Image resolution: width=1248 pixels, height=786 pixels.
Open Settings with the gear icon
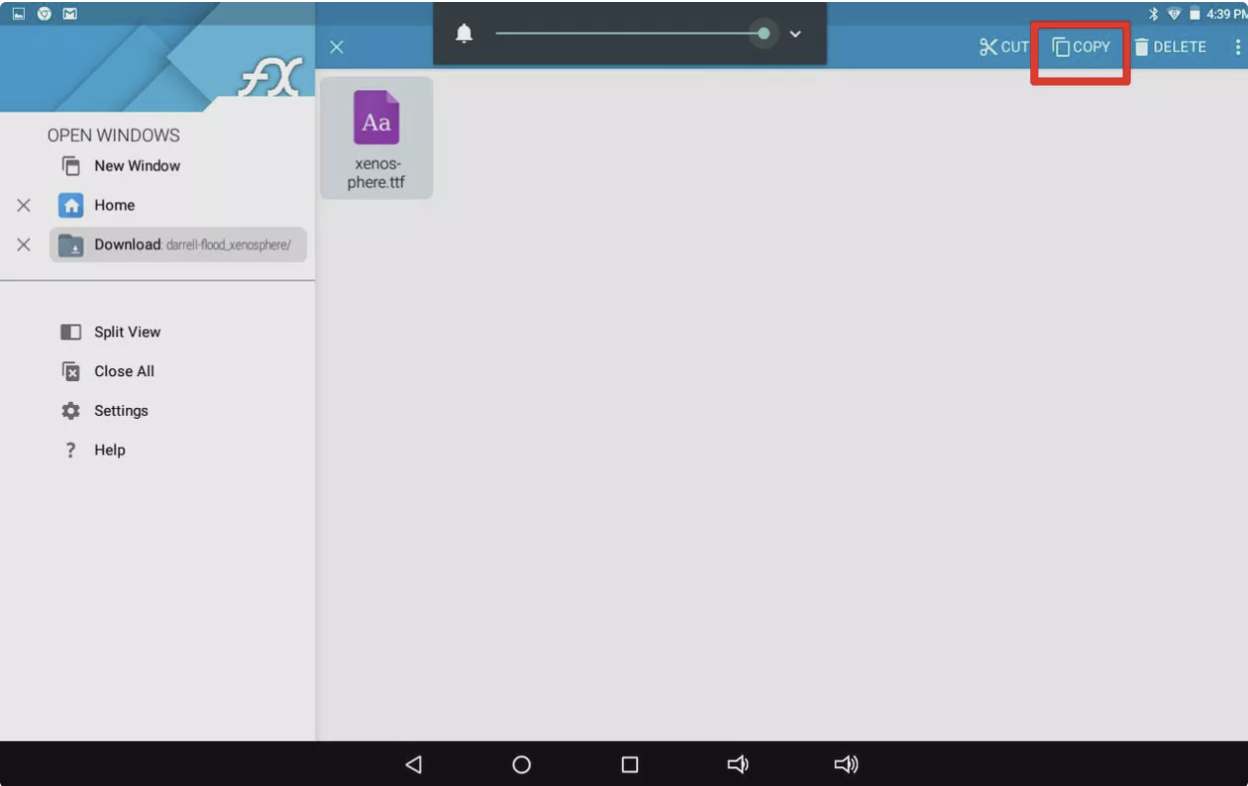[71, 411]
